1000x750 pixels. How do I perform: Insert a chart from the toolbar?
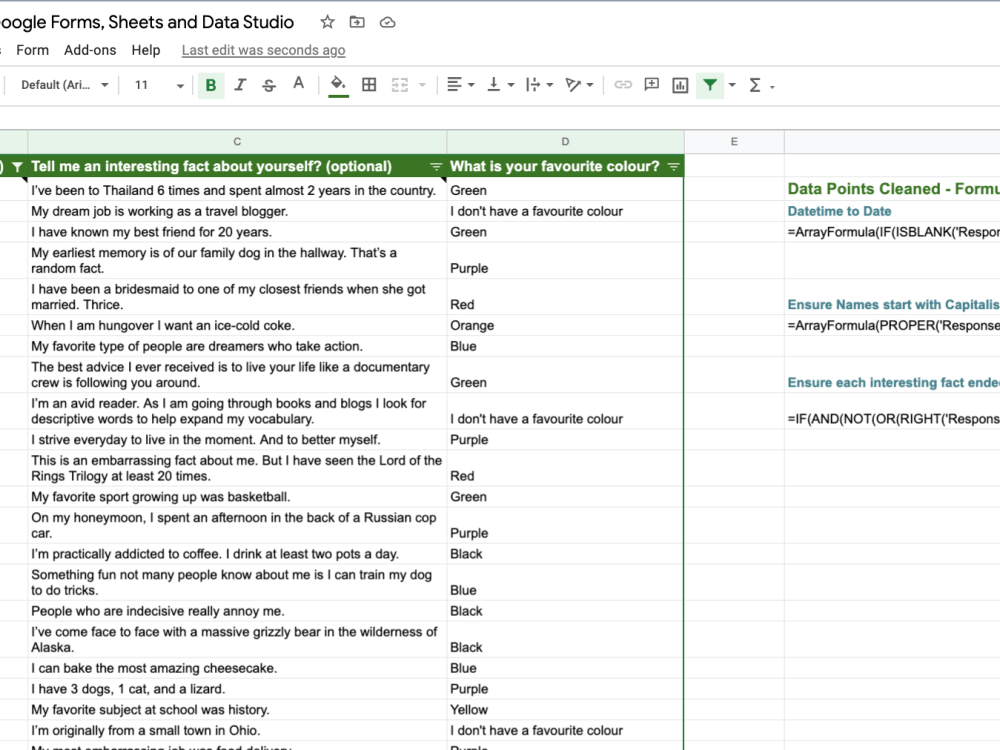tap(679, 85)
